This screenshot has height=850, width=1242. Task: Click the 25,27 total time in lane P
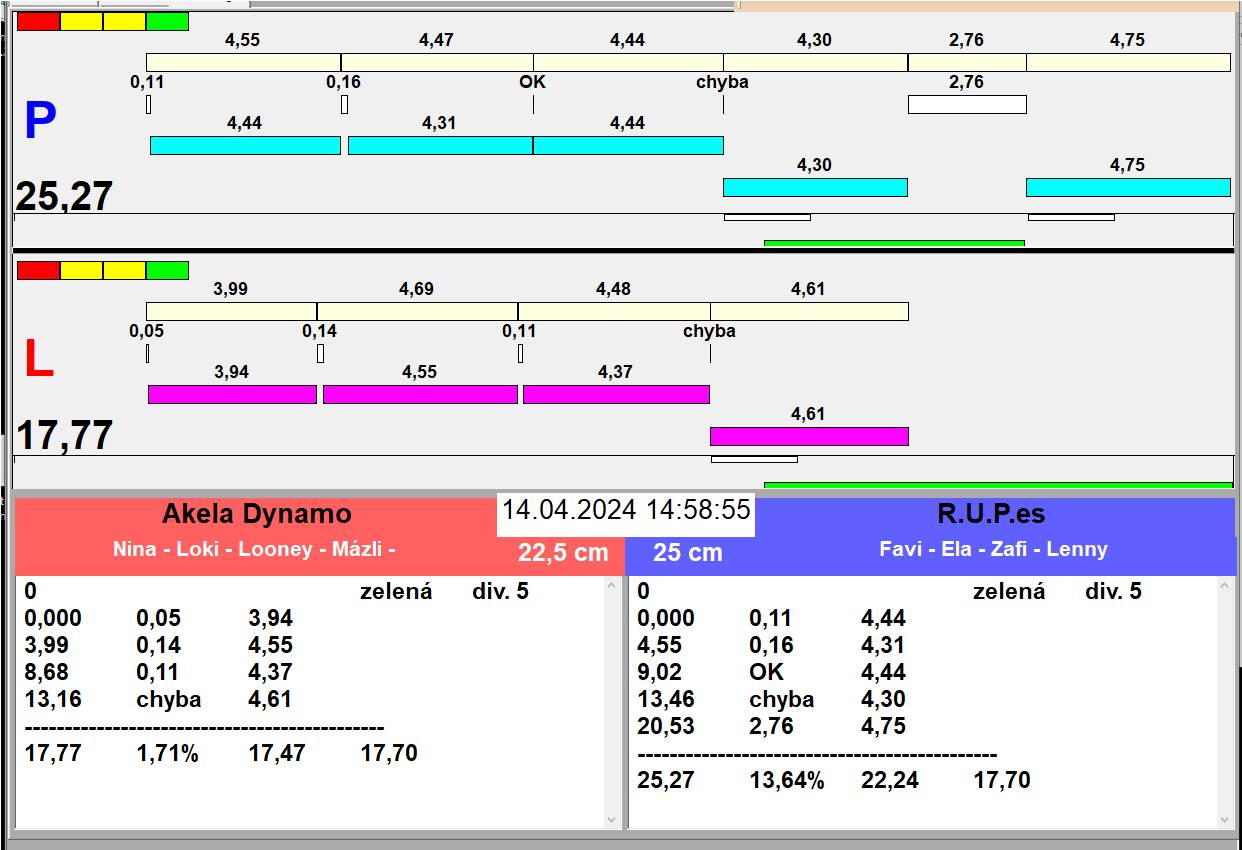pyautogui.click(x=64, y=197)
